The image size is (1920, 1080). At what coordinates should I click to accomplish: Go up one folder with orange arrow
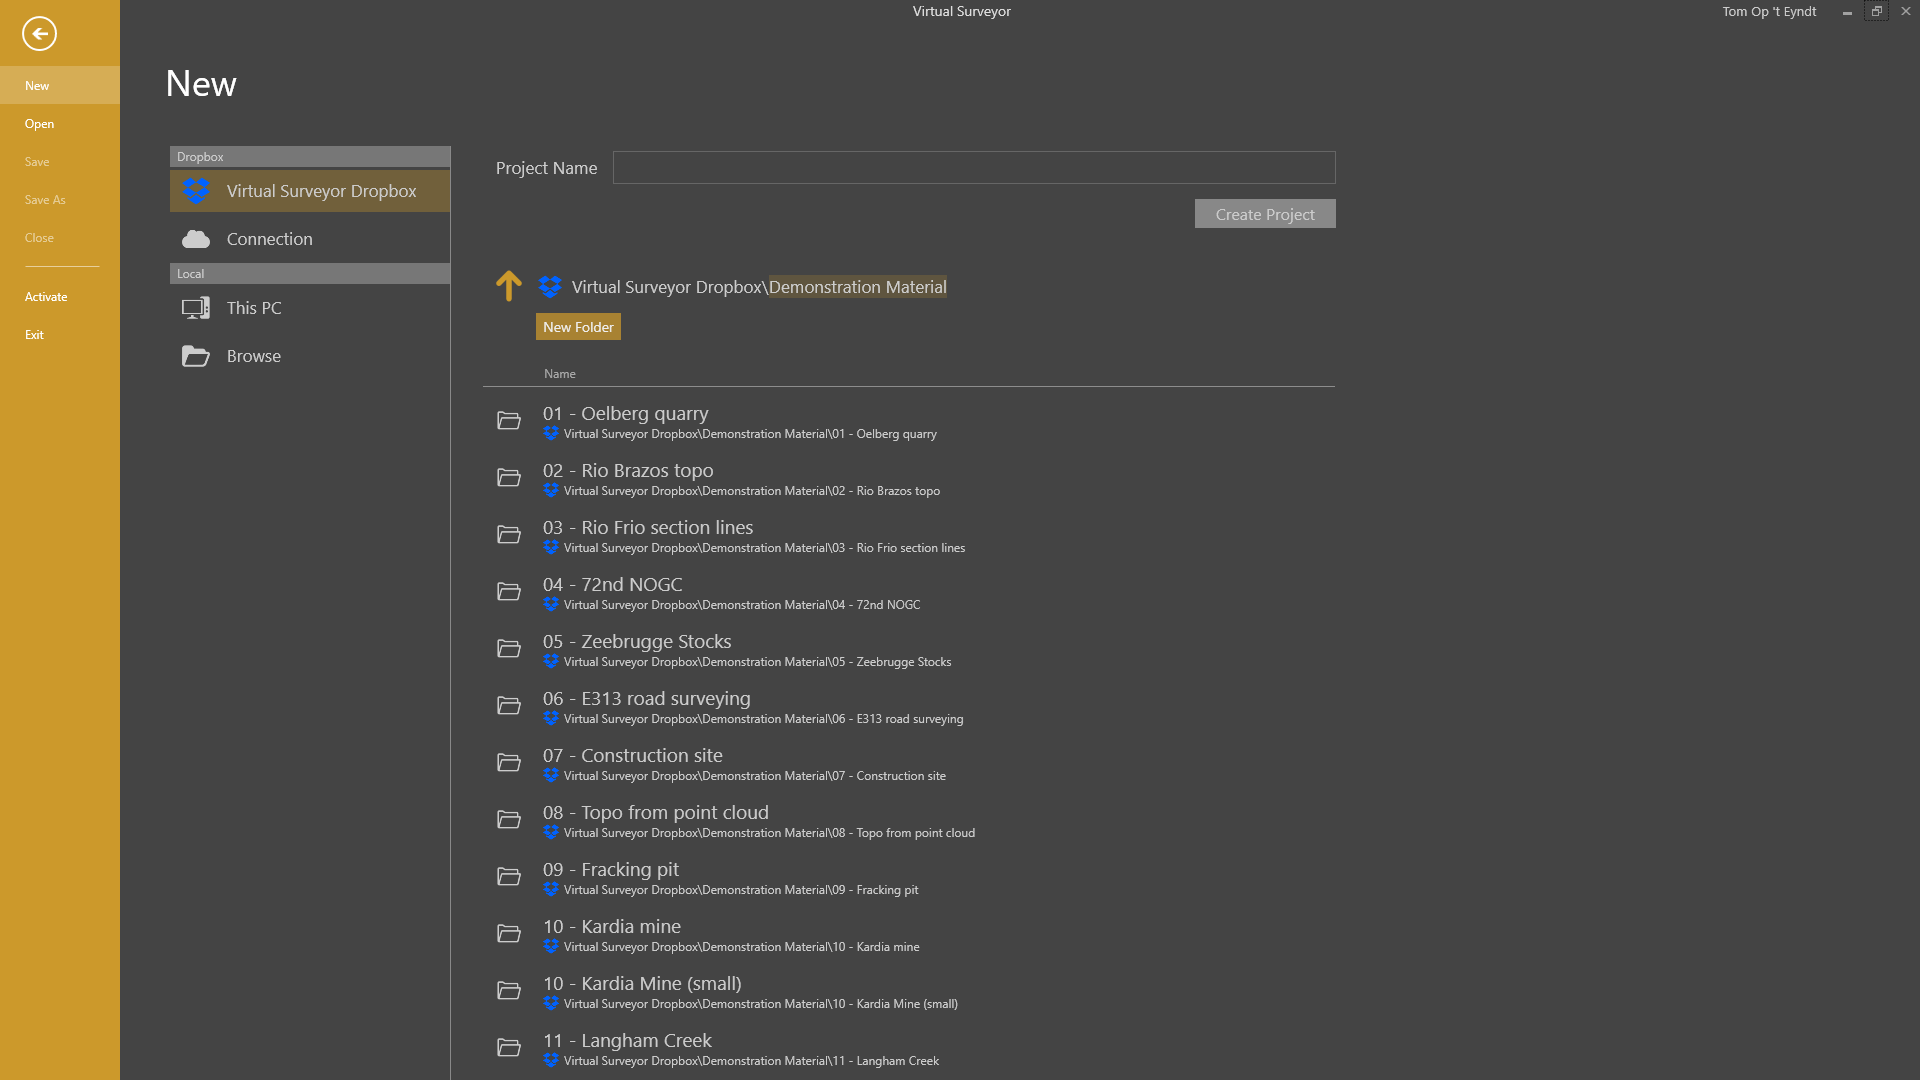click(508, 286)
